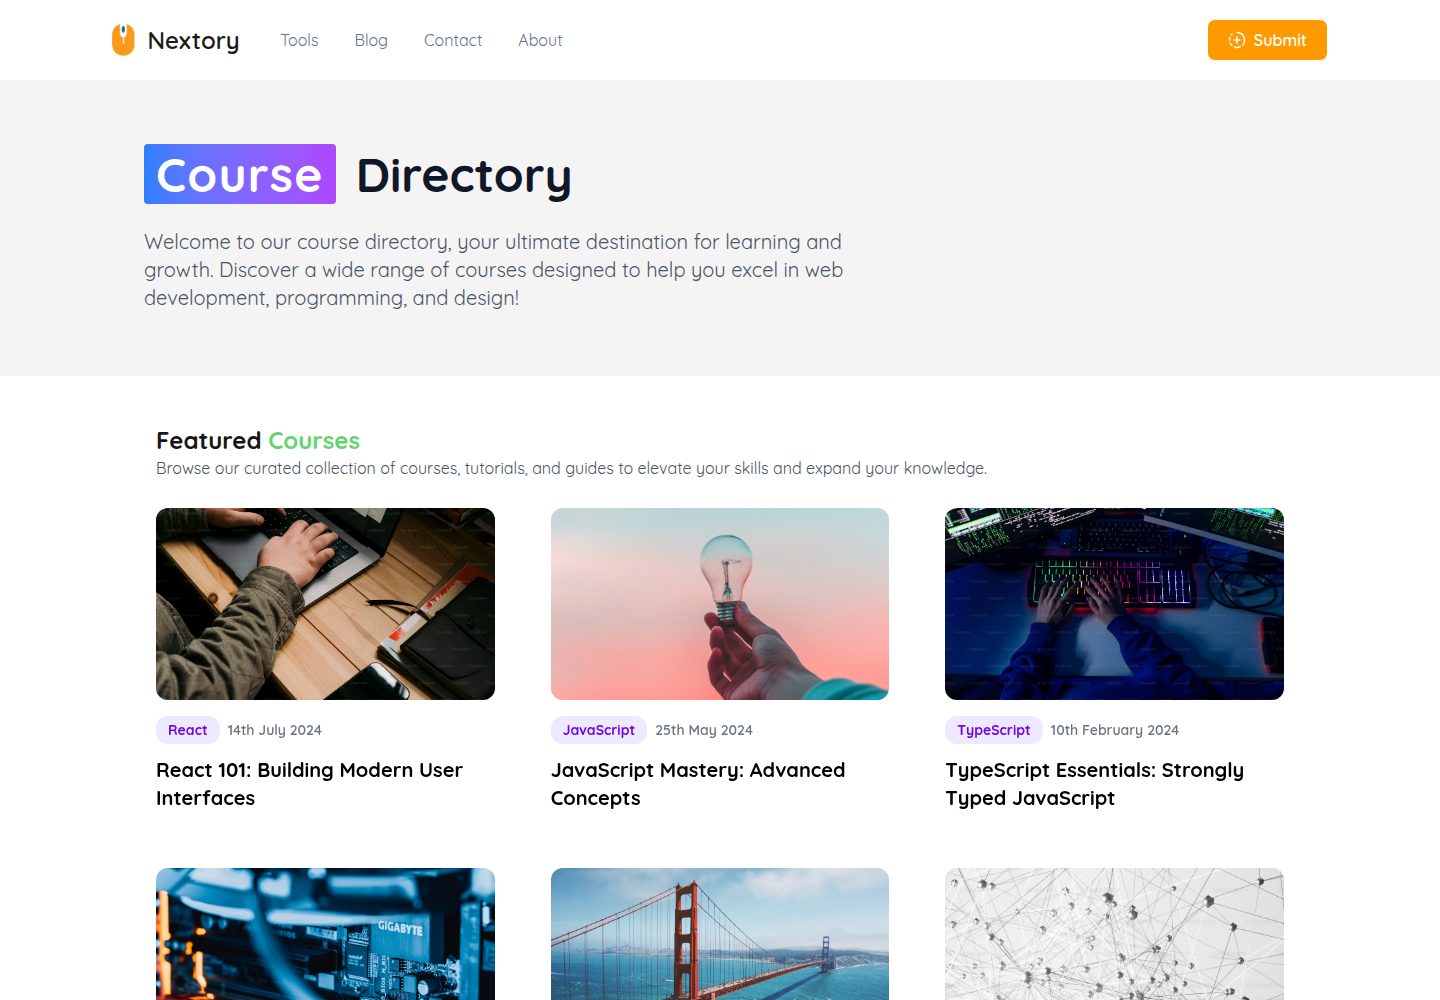Open the Golden Gate Bridge course thumbnail

point(720,934)
